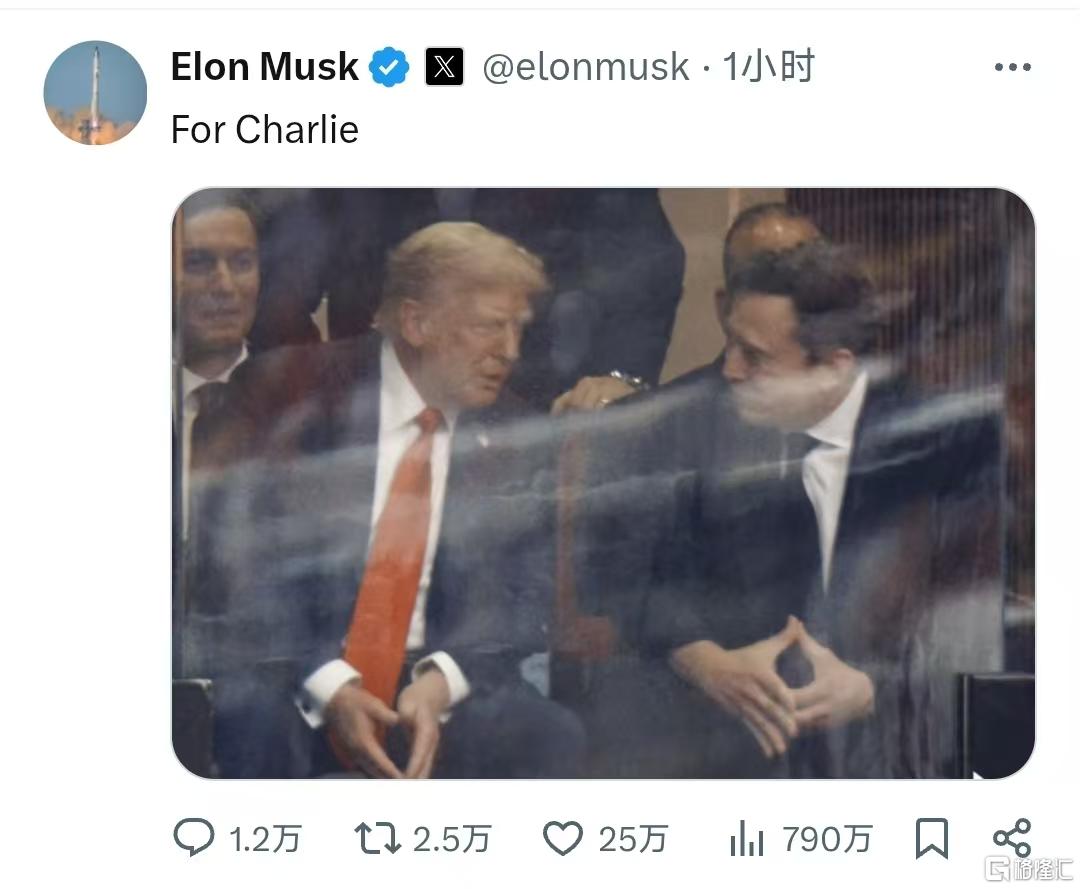Click the 1.2万 reply count
Viewport: 1080px width, 889px height.
tap(265, 840)
